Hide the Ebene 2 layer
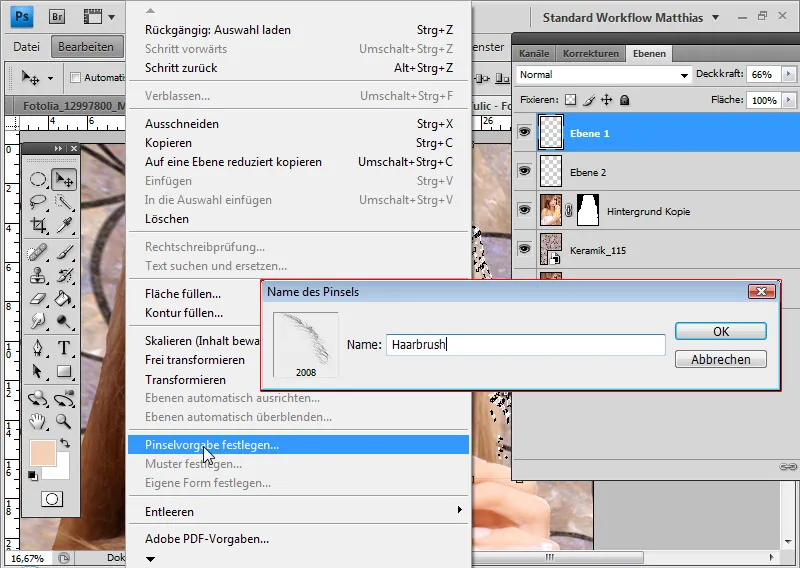This screenshot has width=800, height=568. point(524,171)
